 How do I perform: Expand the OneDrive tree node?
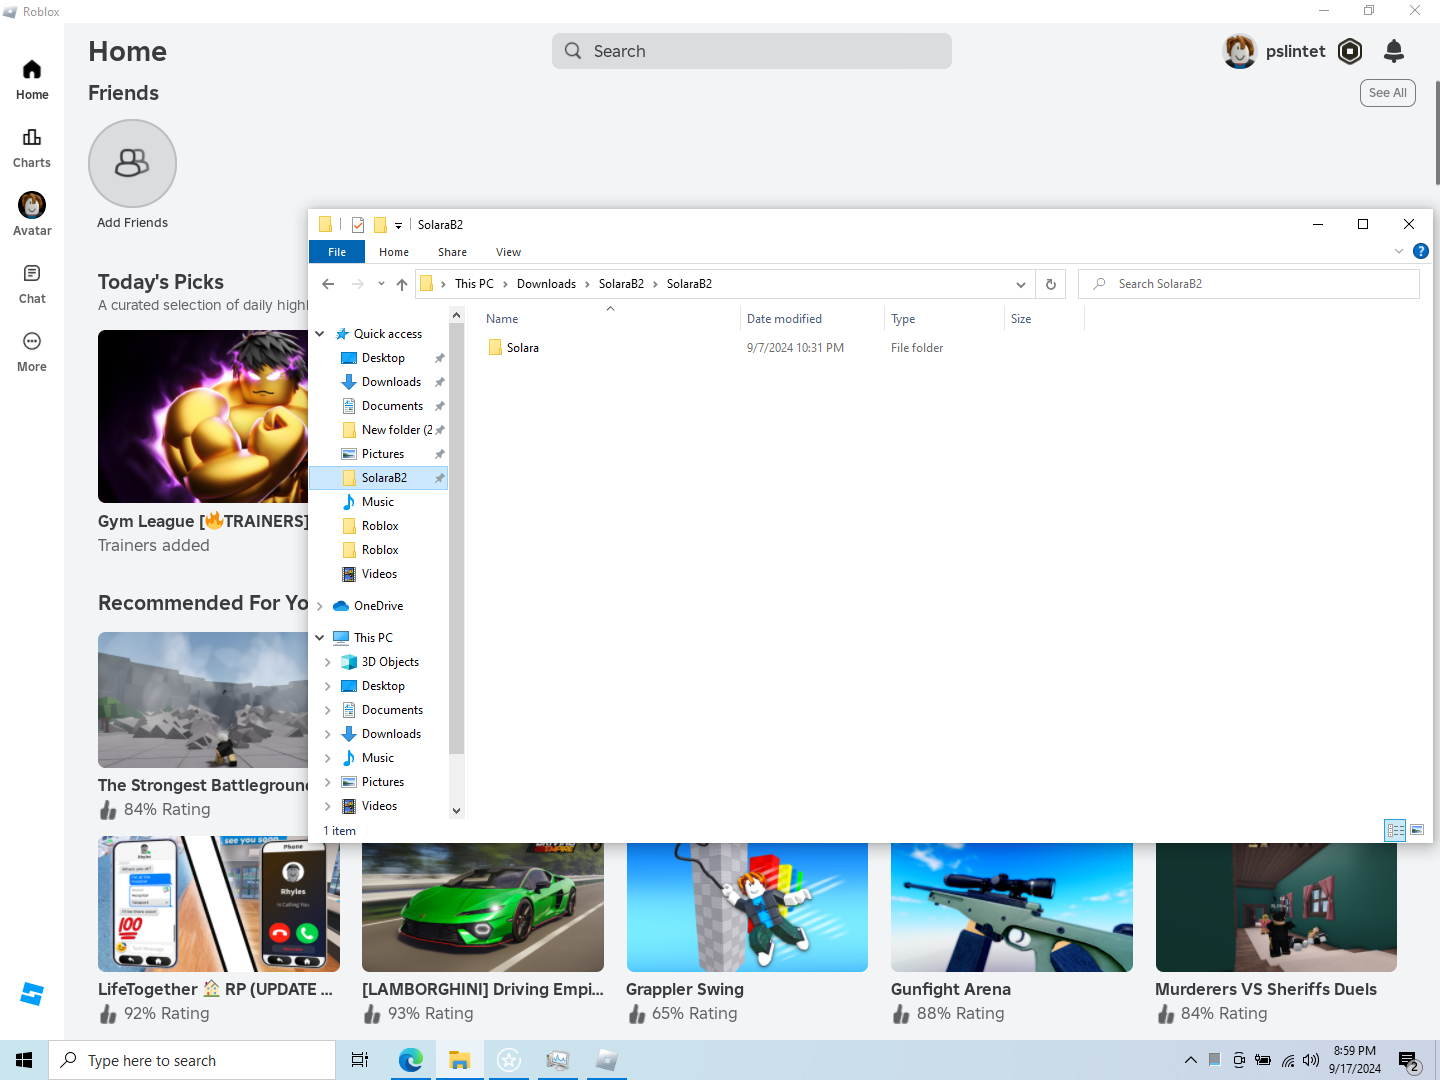pyautogui.click(x=320, y=606)
